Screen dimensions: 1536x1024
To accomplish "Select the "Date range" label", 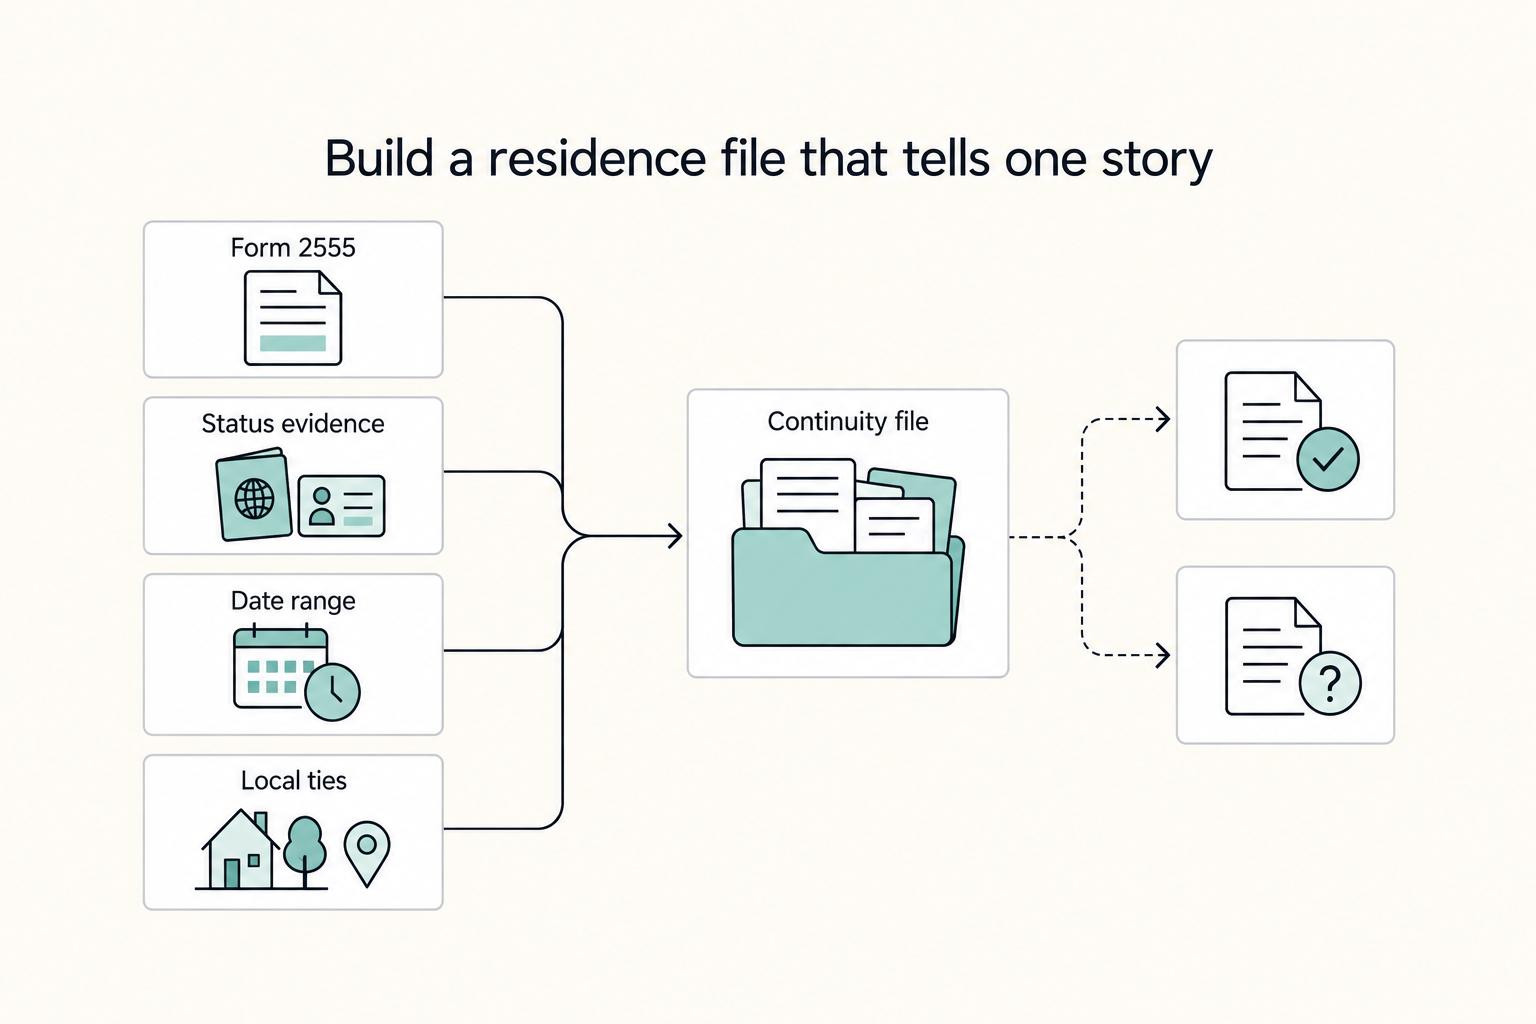I will [293, 600].
